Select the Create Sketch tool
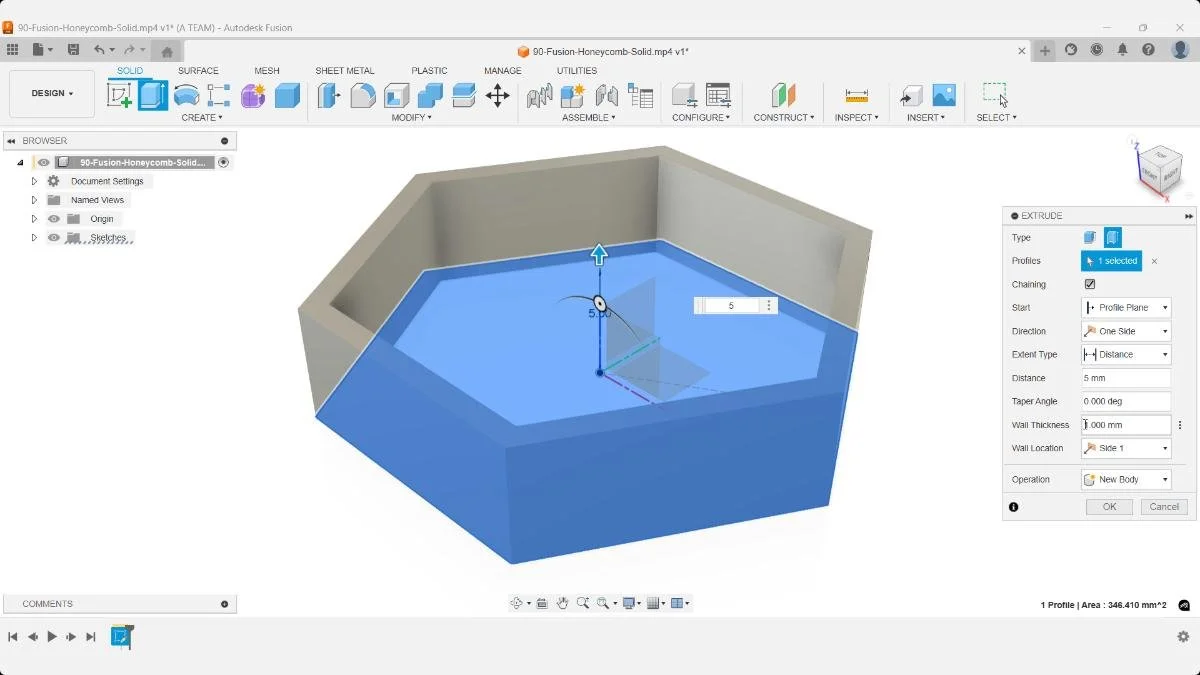The width and height of the screenshot is (1200, 675). 120,95
